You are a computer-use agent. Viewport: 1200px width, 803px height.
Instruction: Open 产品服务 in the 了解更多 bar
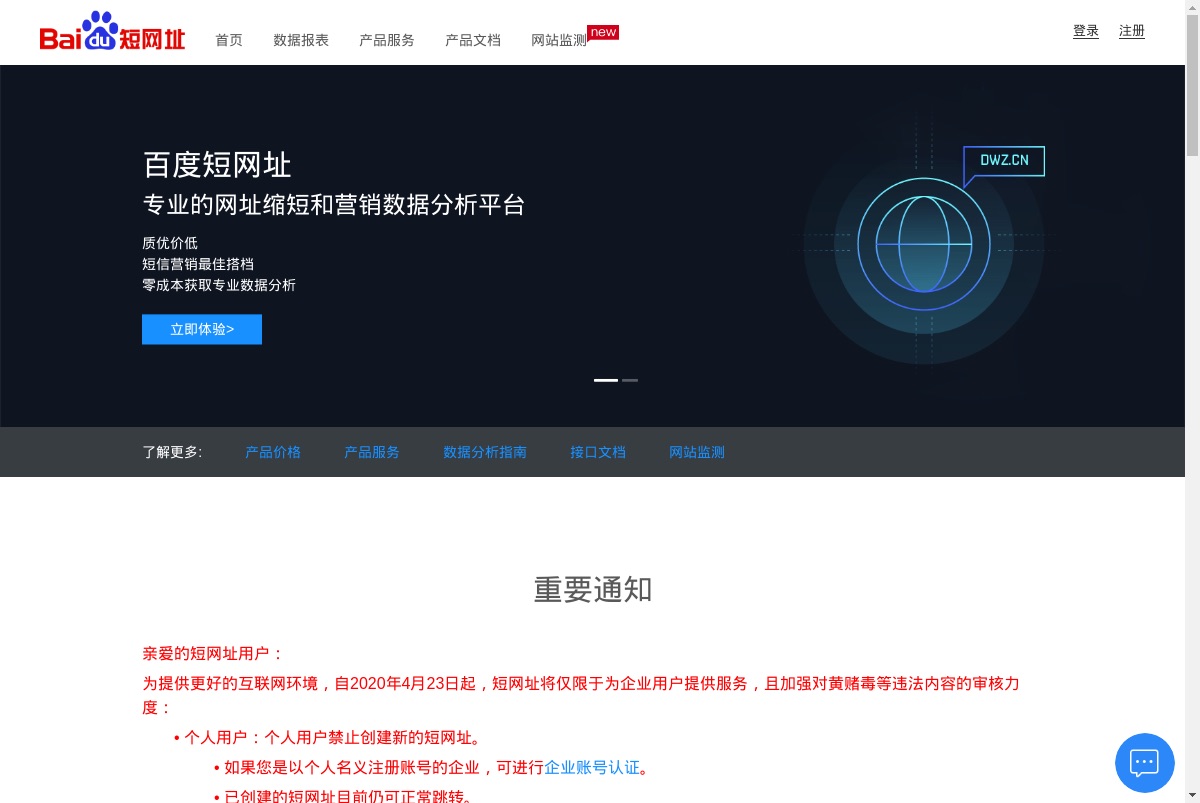pos(372,452)
